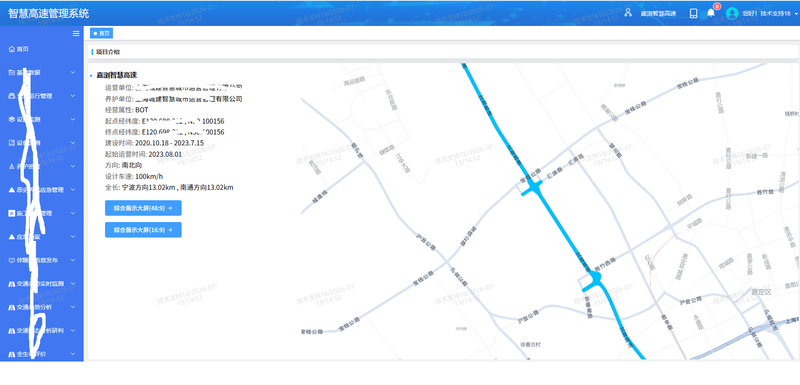Click the home icon beside 首页 in sidebar
This screenshot has height=385, width=800.
12,49
